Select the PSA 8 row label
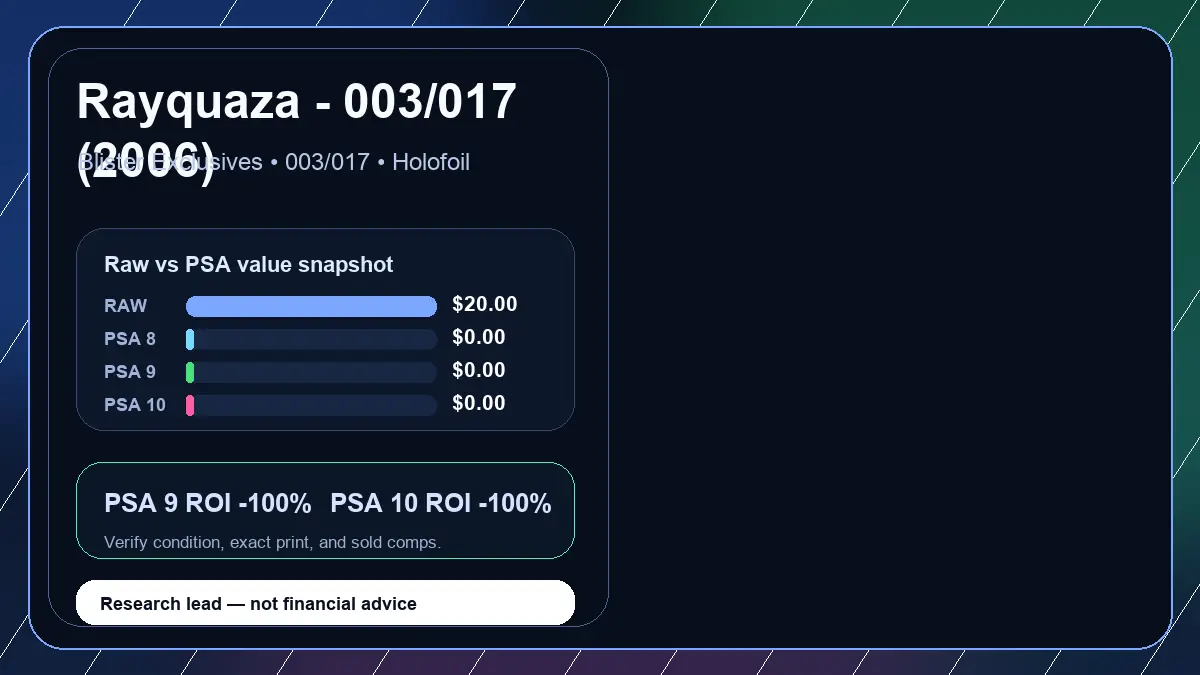The height and width of the screenshot is (675, 1200). (130, 339)
